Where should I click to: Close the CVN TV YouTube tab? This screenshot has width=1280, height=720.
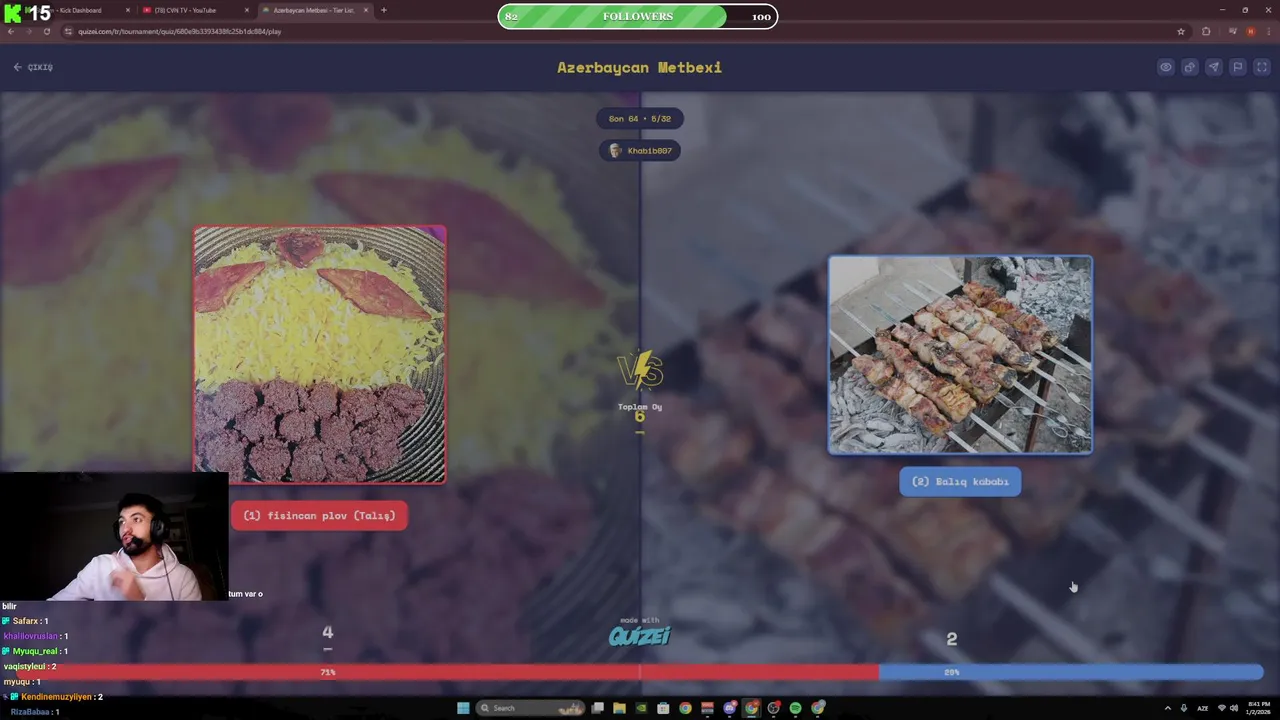point(247,10)
